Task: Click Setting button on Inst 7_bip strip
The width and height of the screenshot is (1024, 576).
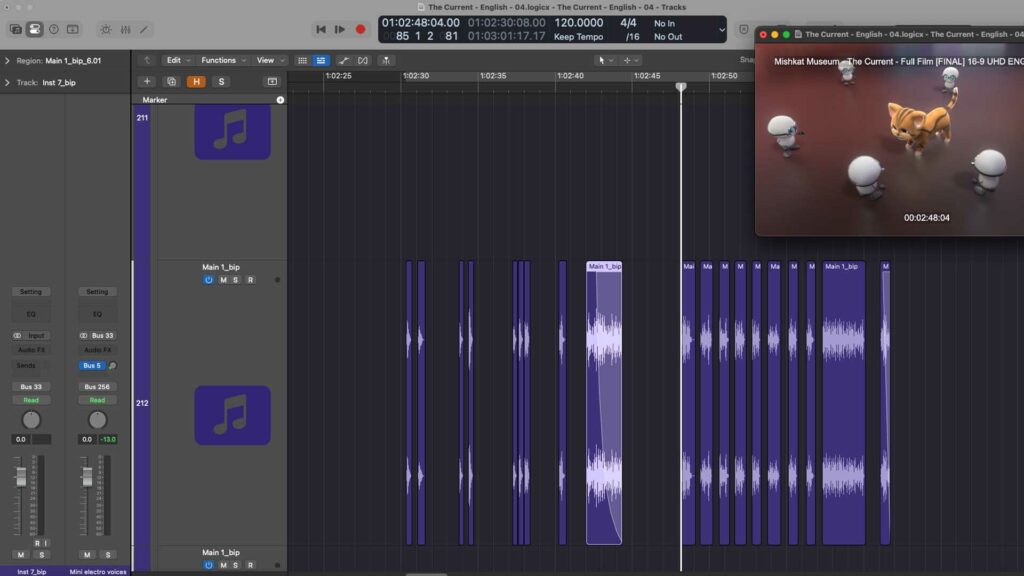Action: 31,292
